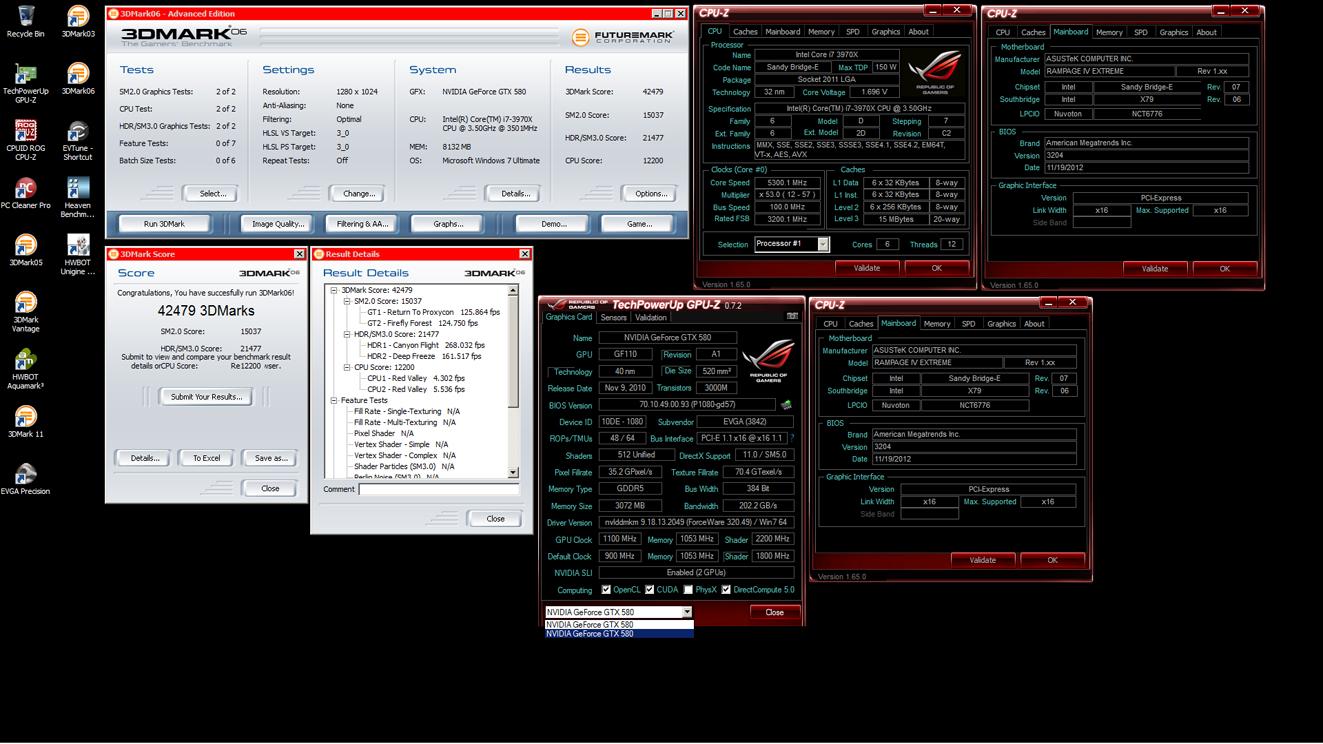The height and width of the screenshot is (744, 1323).
Task: Open Caches tab in CPU-Z processor window
Action: 745,32
